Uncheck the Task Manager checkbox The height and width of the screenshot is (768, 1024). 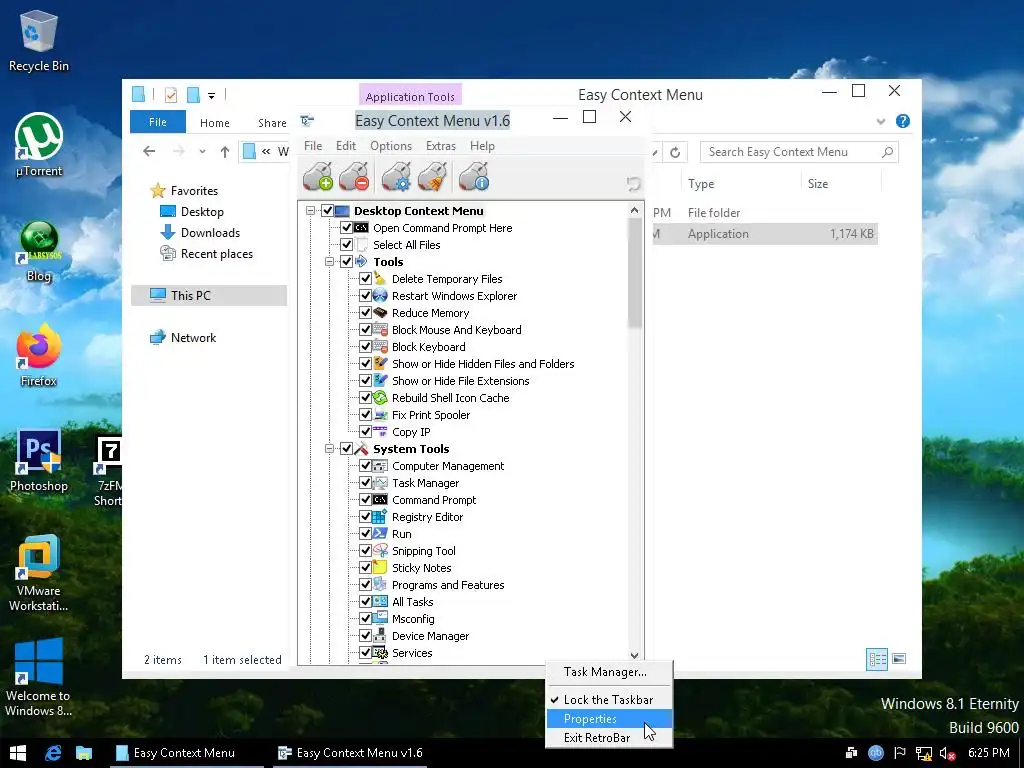[366, 483]
